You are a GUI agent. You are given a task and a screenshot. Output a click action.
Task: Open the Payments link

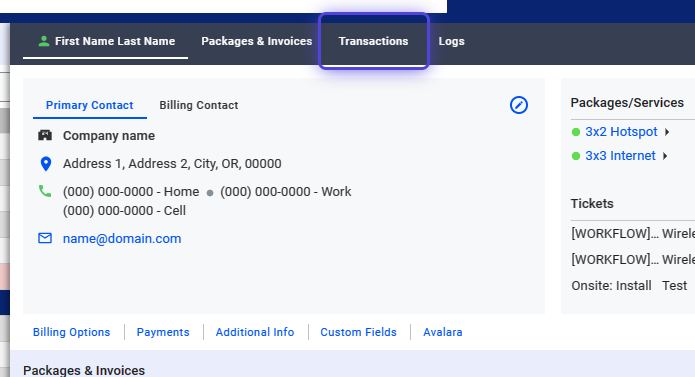163,332
